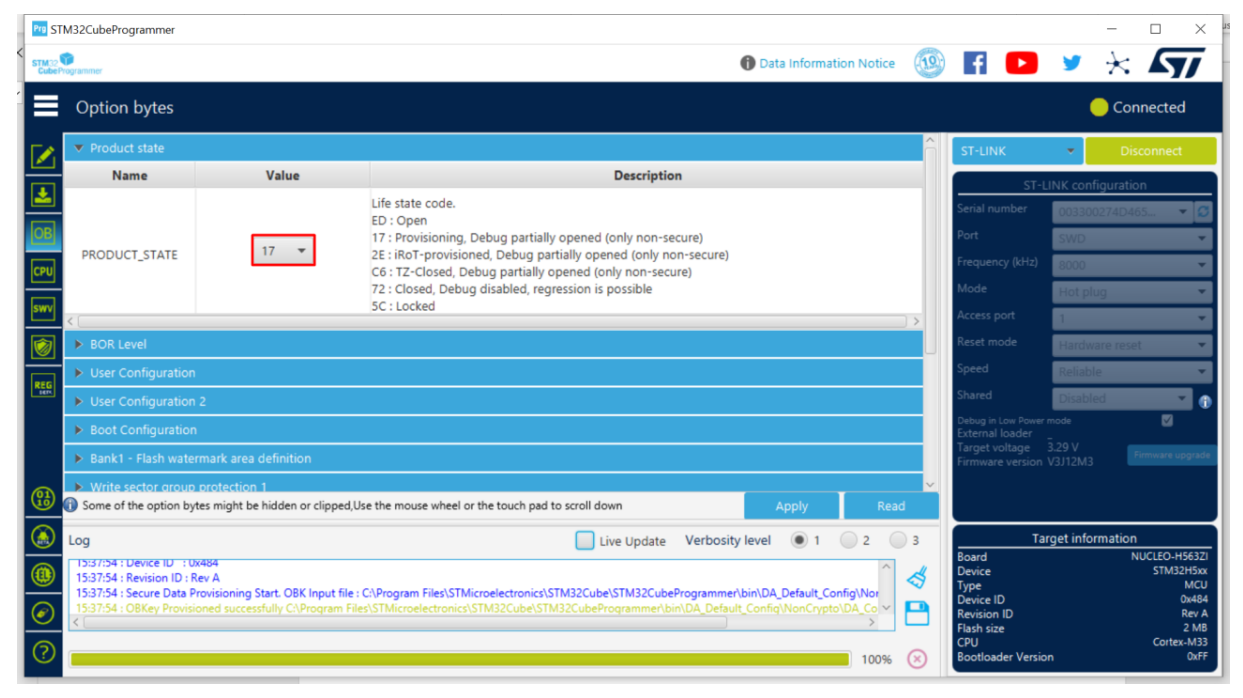Save the log with the floppy disk icon
Screen dimensions: 1243x698
[x=917, y=613]
